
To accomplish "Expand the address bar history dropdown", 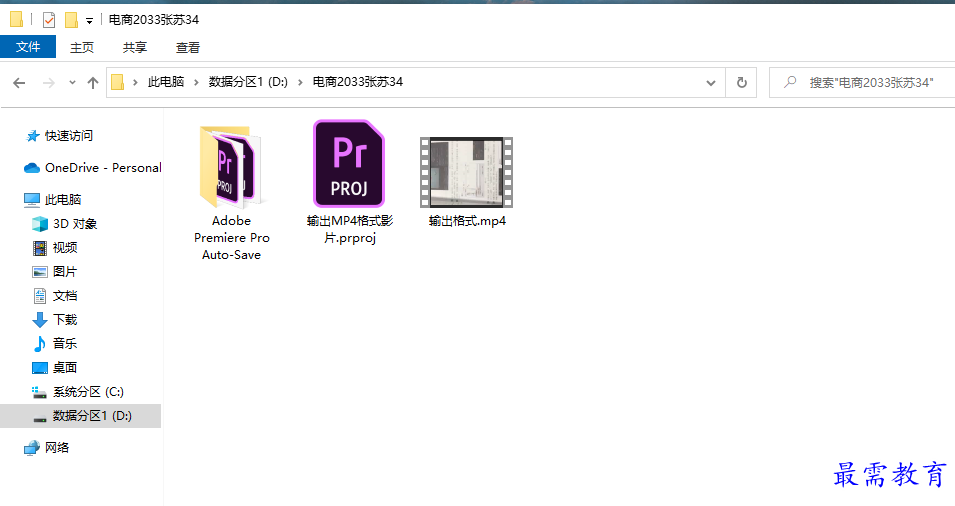I will coord(710,83).
